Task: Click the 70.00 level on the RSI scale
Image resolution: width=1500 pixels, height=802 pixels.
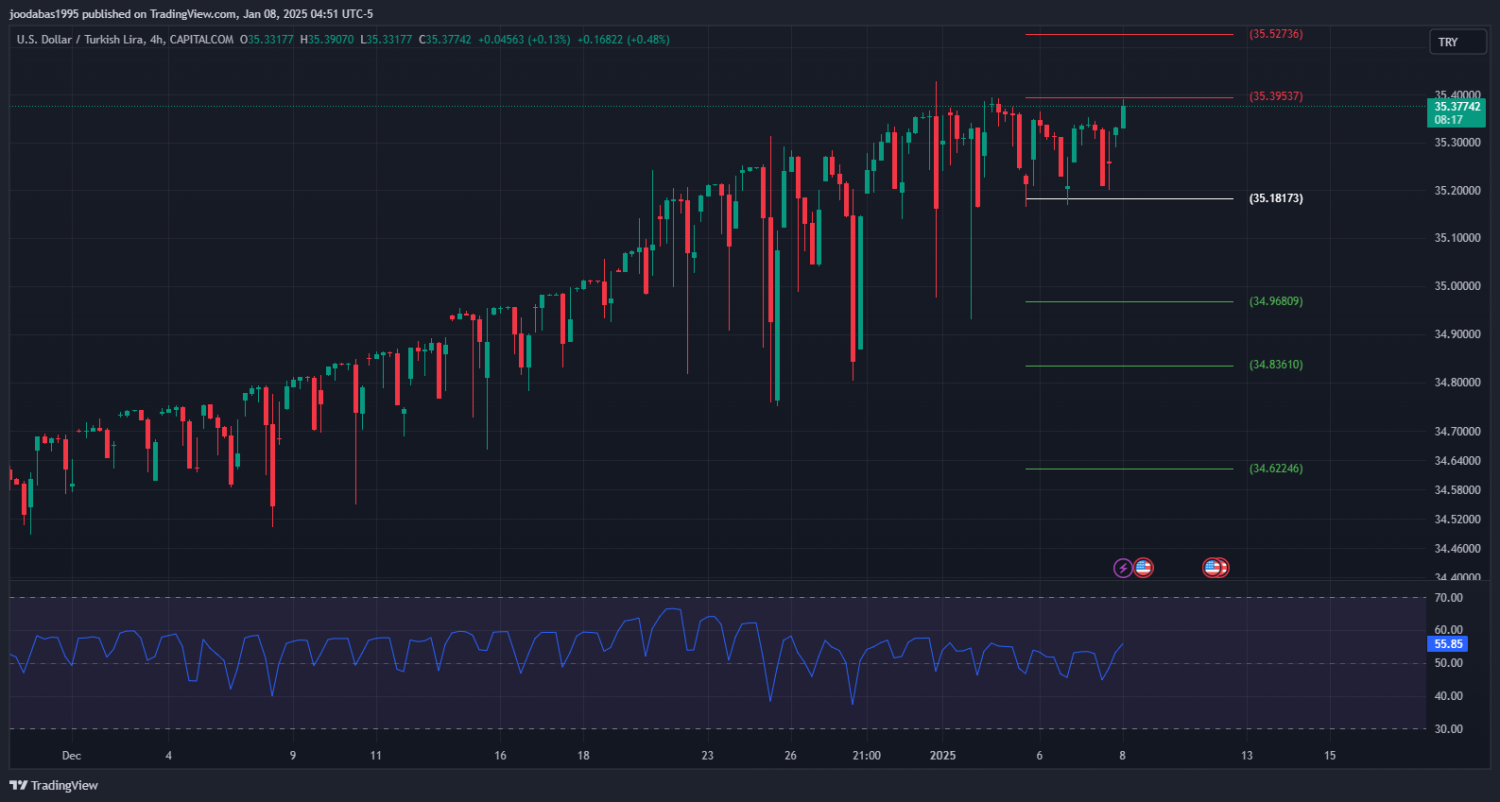Action: [1448, 598]
